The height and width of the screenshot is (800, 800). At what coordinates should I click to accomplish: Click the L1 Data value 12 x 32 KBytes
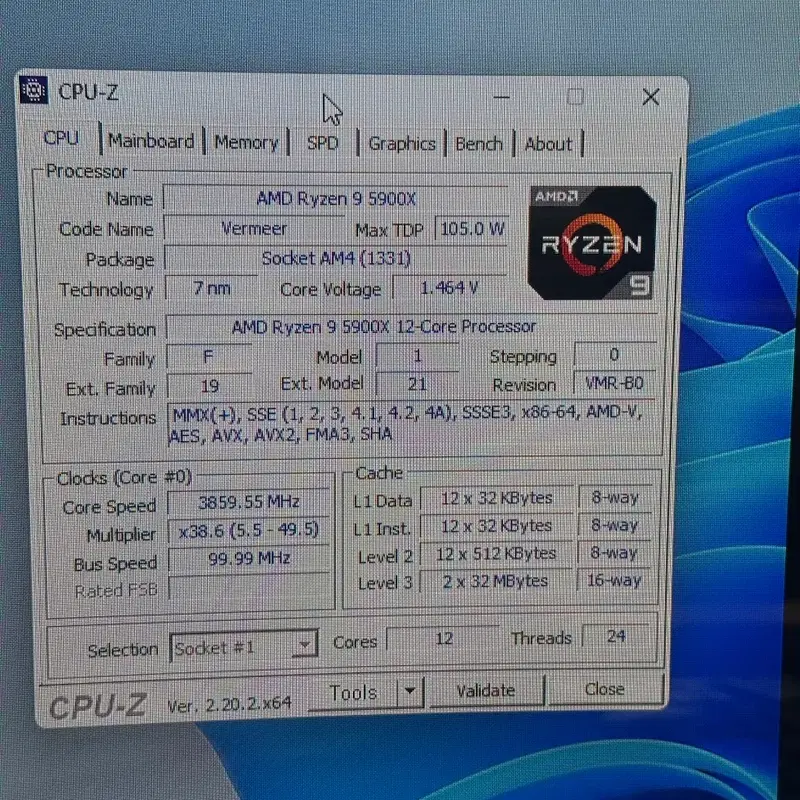pyautogui.click(x=496, y=498)
